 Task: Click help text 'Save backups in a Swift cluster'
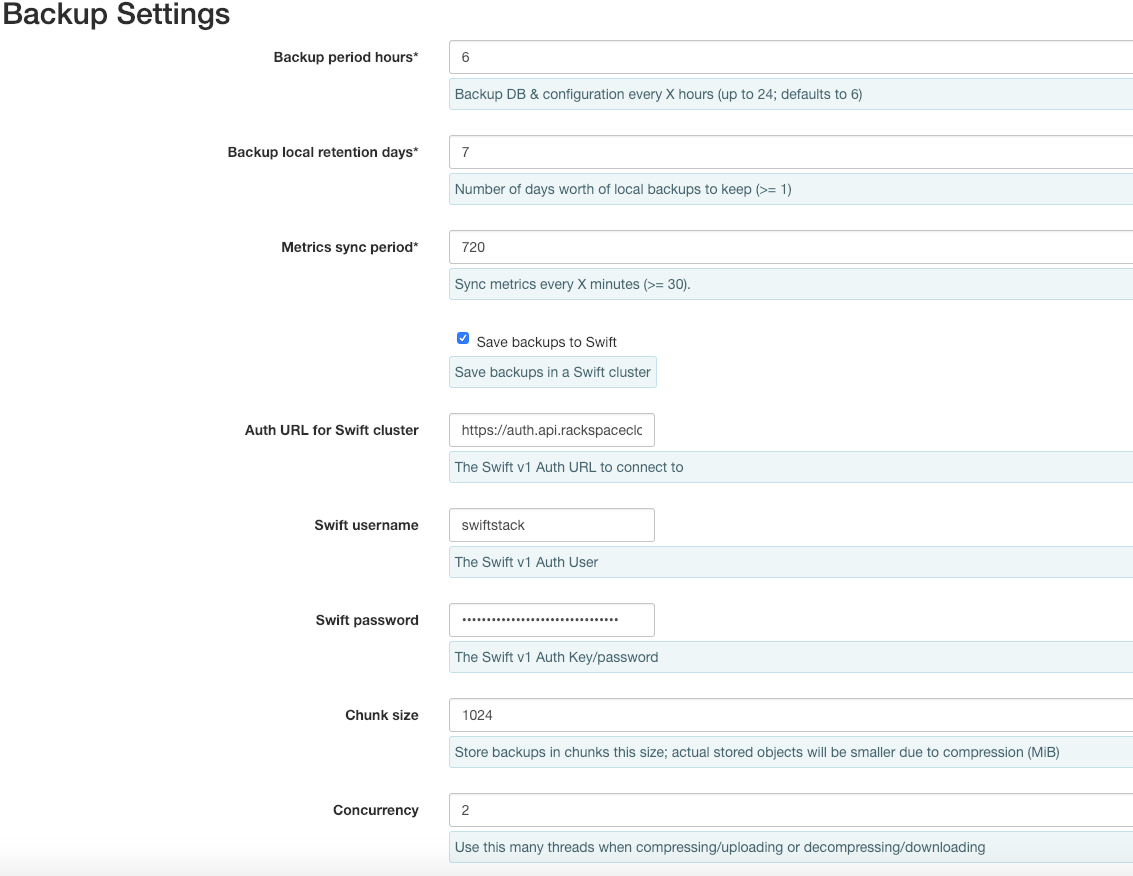pos(553,372)
